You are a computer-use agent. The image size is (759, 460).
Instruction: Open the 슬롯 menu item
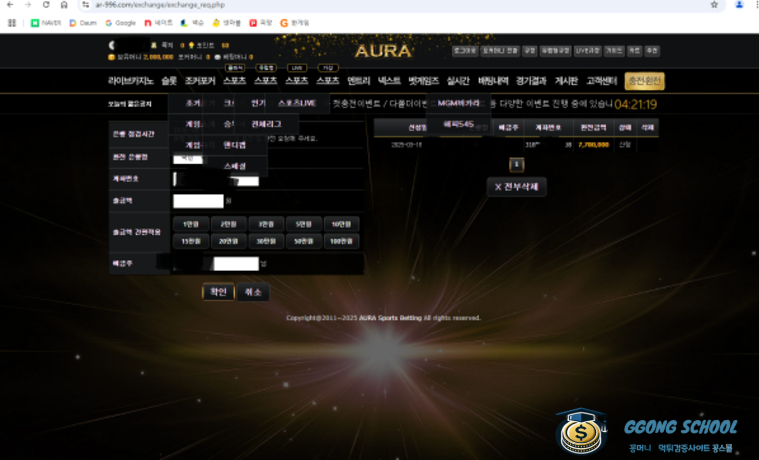(x=169, y=81)
